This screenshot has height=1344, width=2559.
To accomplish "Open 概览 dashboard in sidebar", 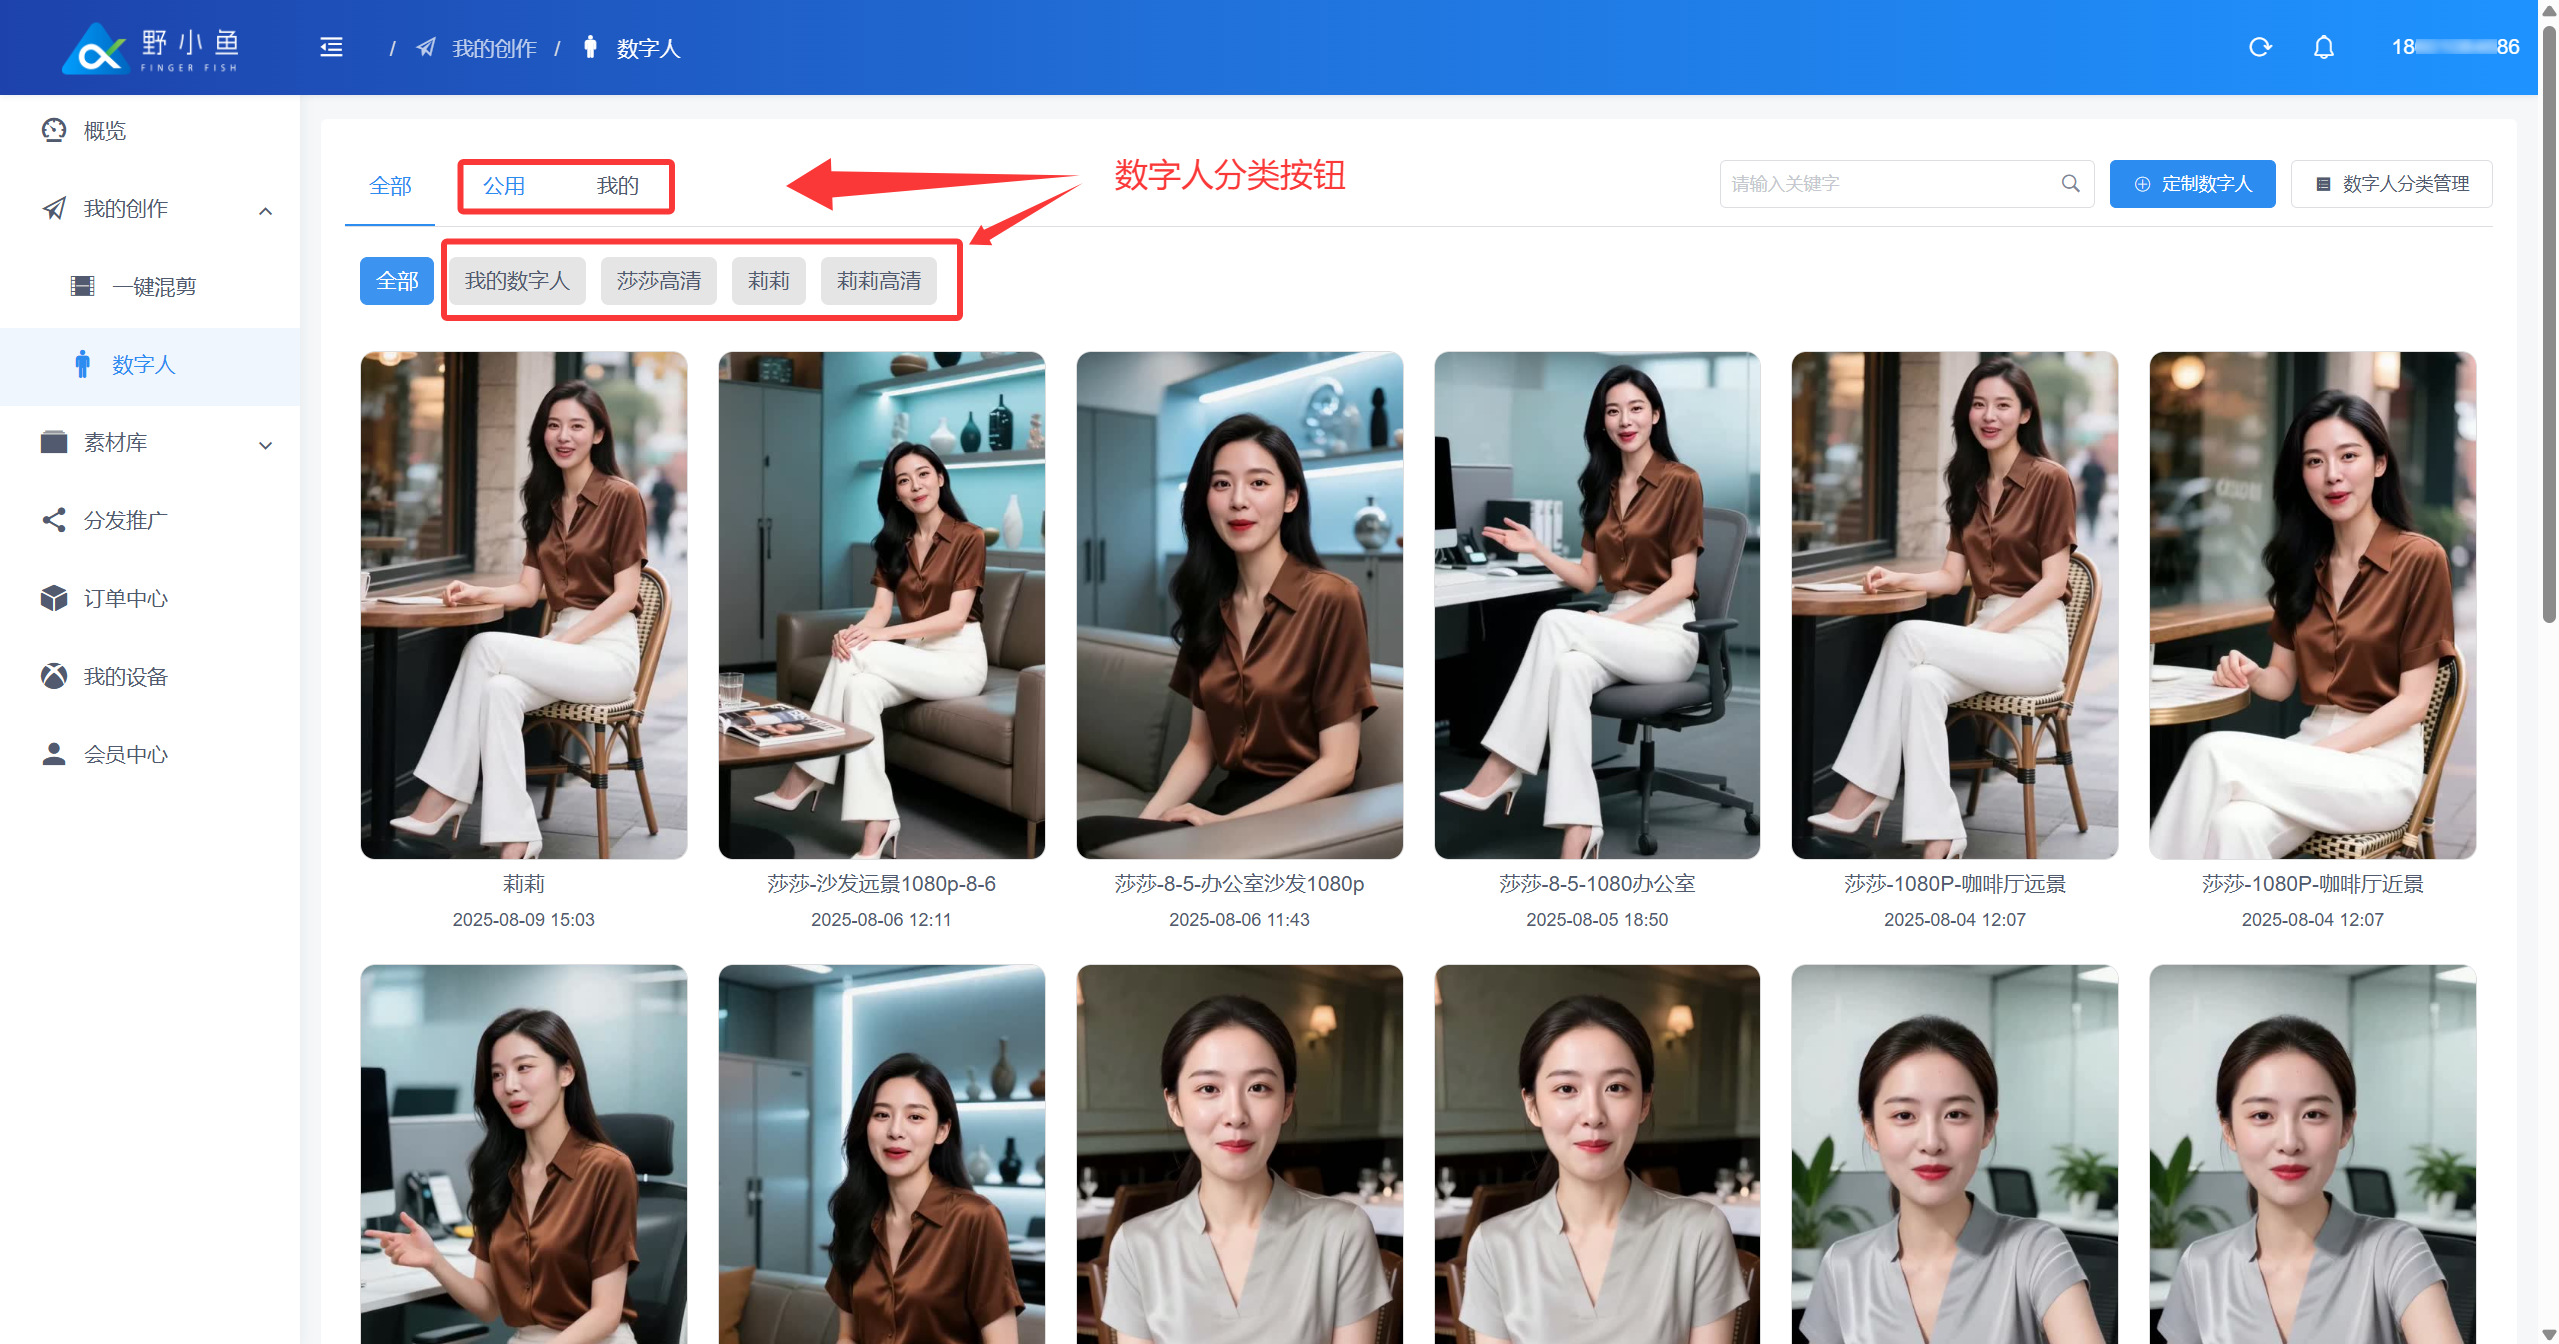I will (x=105, y=131).
